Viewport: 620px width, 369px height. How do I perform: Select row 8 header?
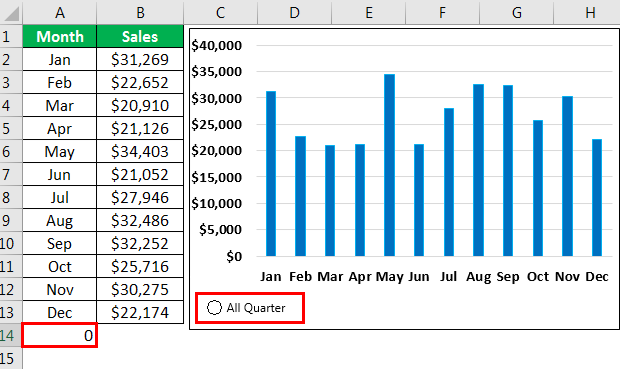[11, 197]
